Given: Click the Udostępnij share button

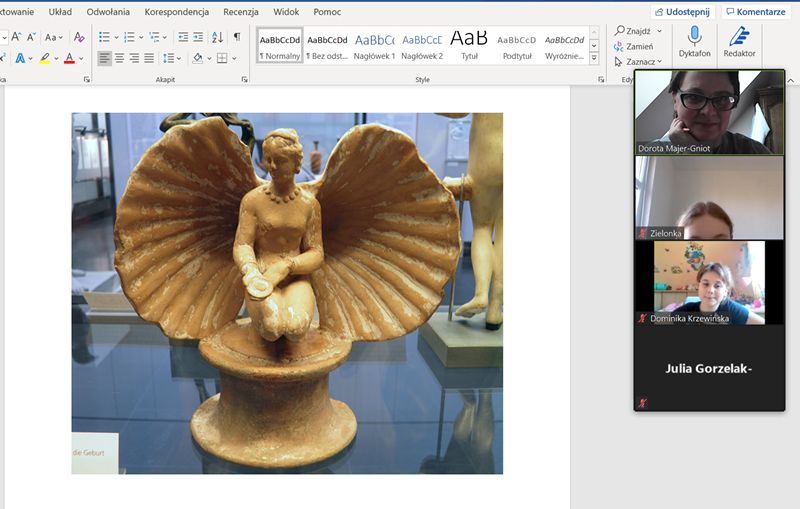Looking at the screenshot, I should coord(683,12).
